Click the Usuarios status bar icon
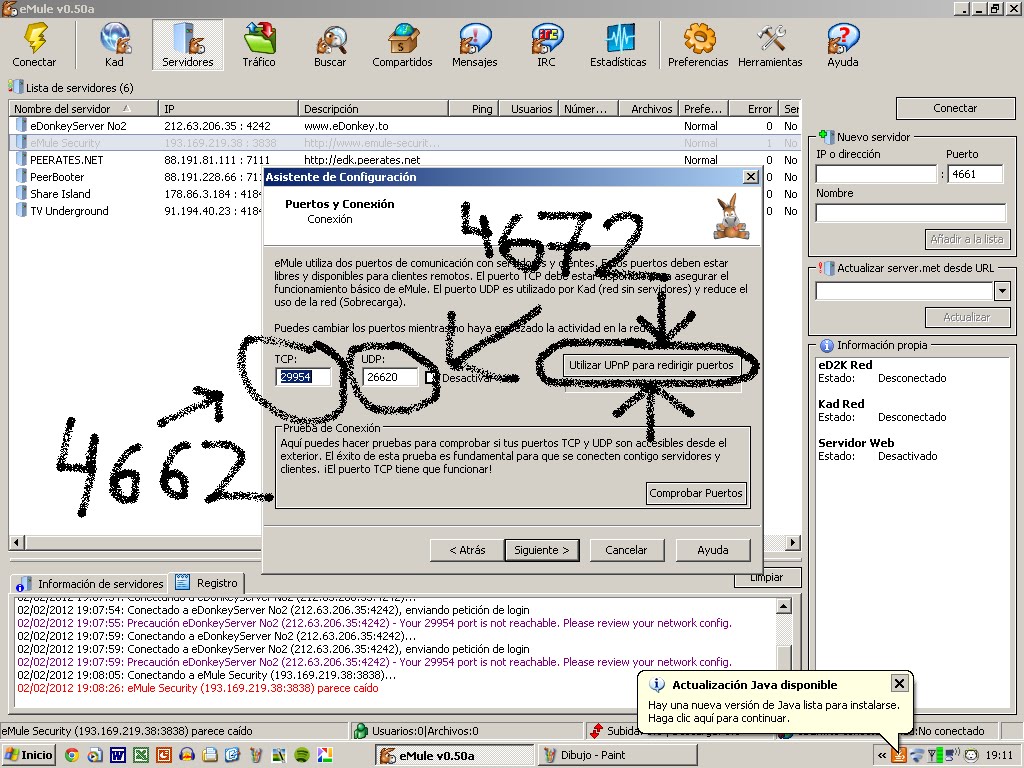Image resolution: width=1024 pixels, height=768 pixels. 360,731
